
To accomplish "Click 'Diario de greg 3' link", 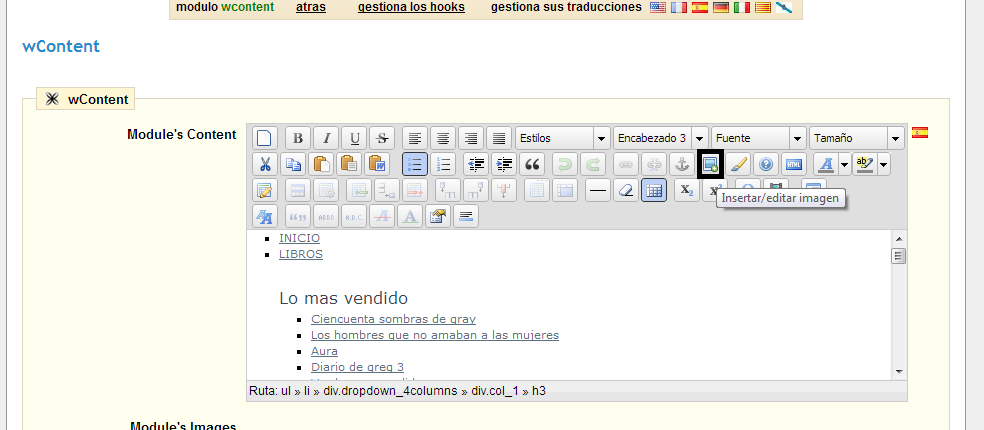I will coord(357,367).
